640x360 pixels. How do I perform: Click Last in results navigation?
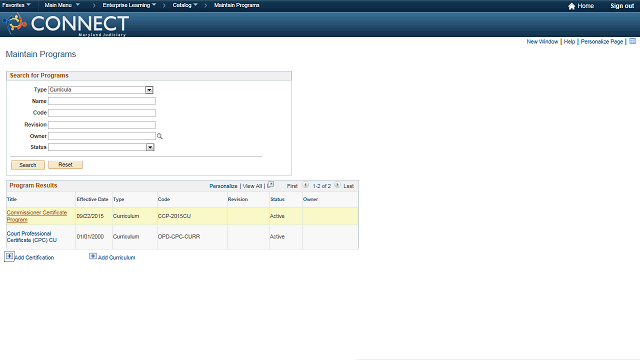click(349, 186)
